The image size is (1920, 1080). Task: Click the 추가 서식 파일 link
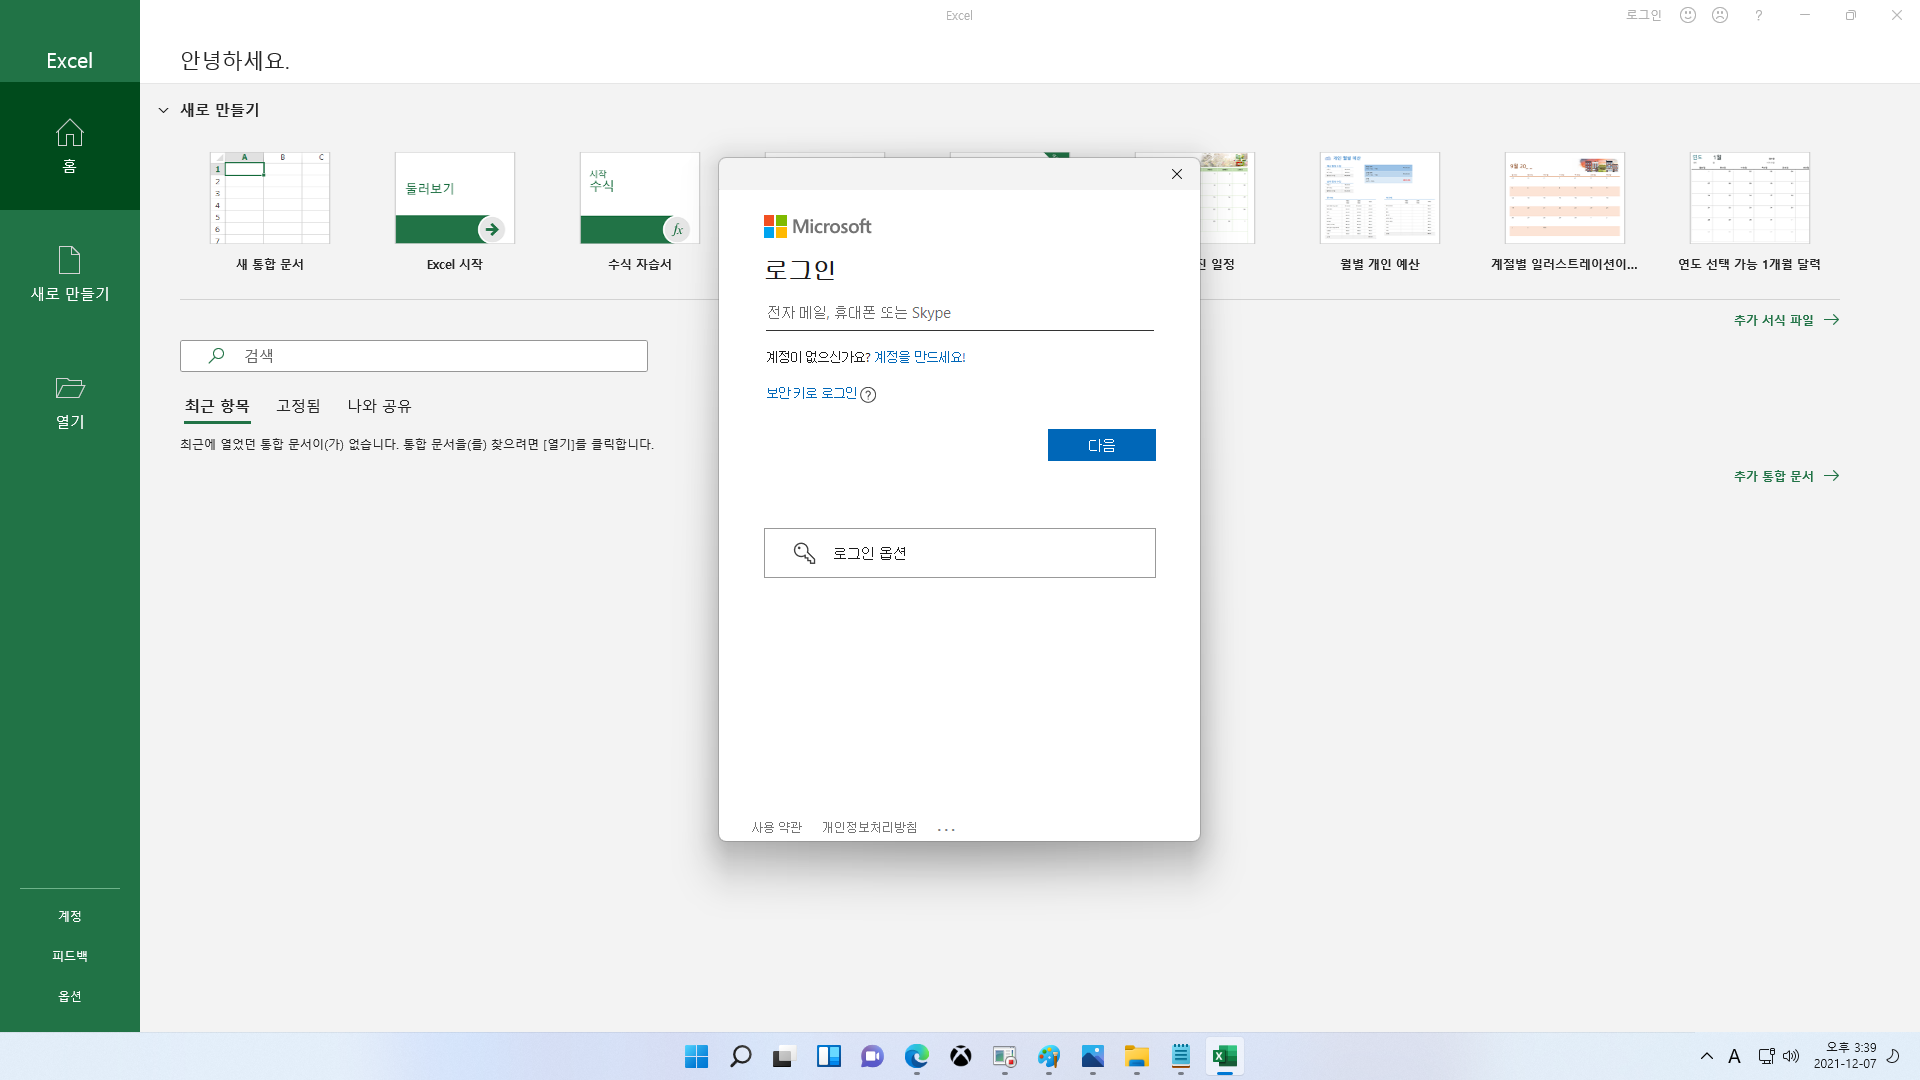tap(1786, 320)
